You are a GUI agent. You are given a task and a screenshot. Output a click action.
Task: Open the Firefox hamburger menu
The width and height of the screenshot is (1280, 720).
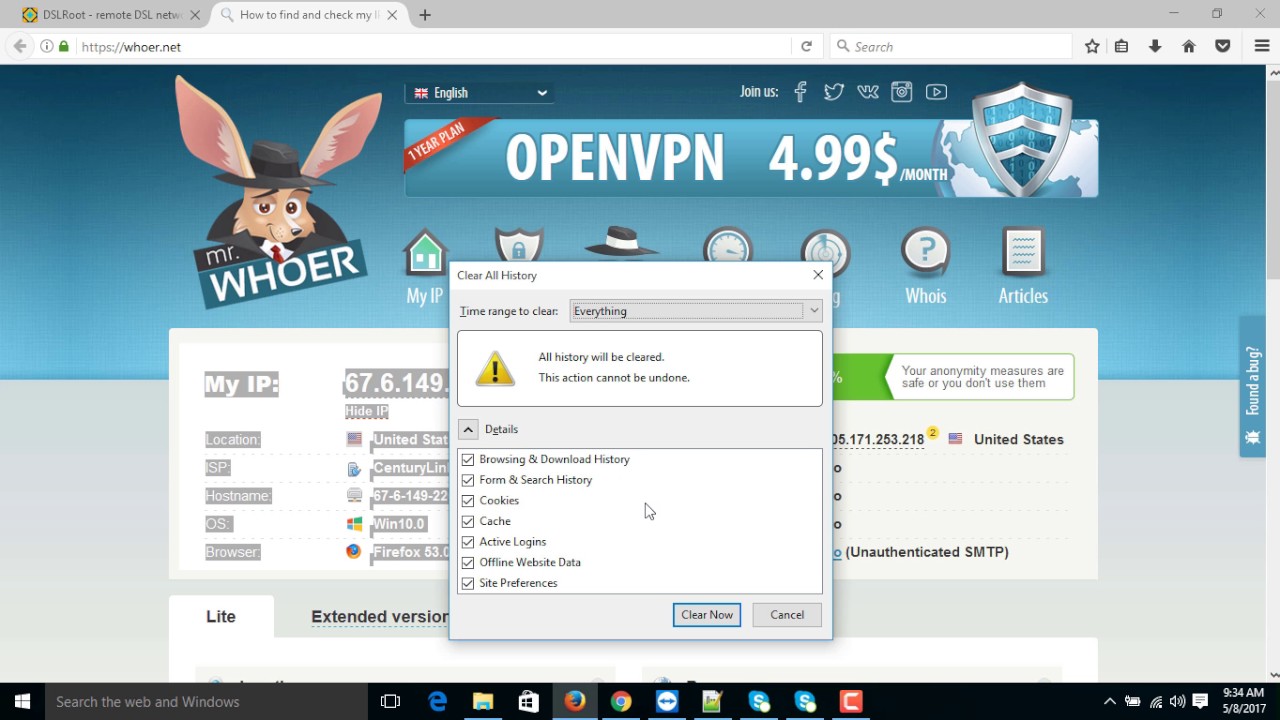[1262, 46]
